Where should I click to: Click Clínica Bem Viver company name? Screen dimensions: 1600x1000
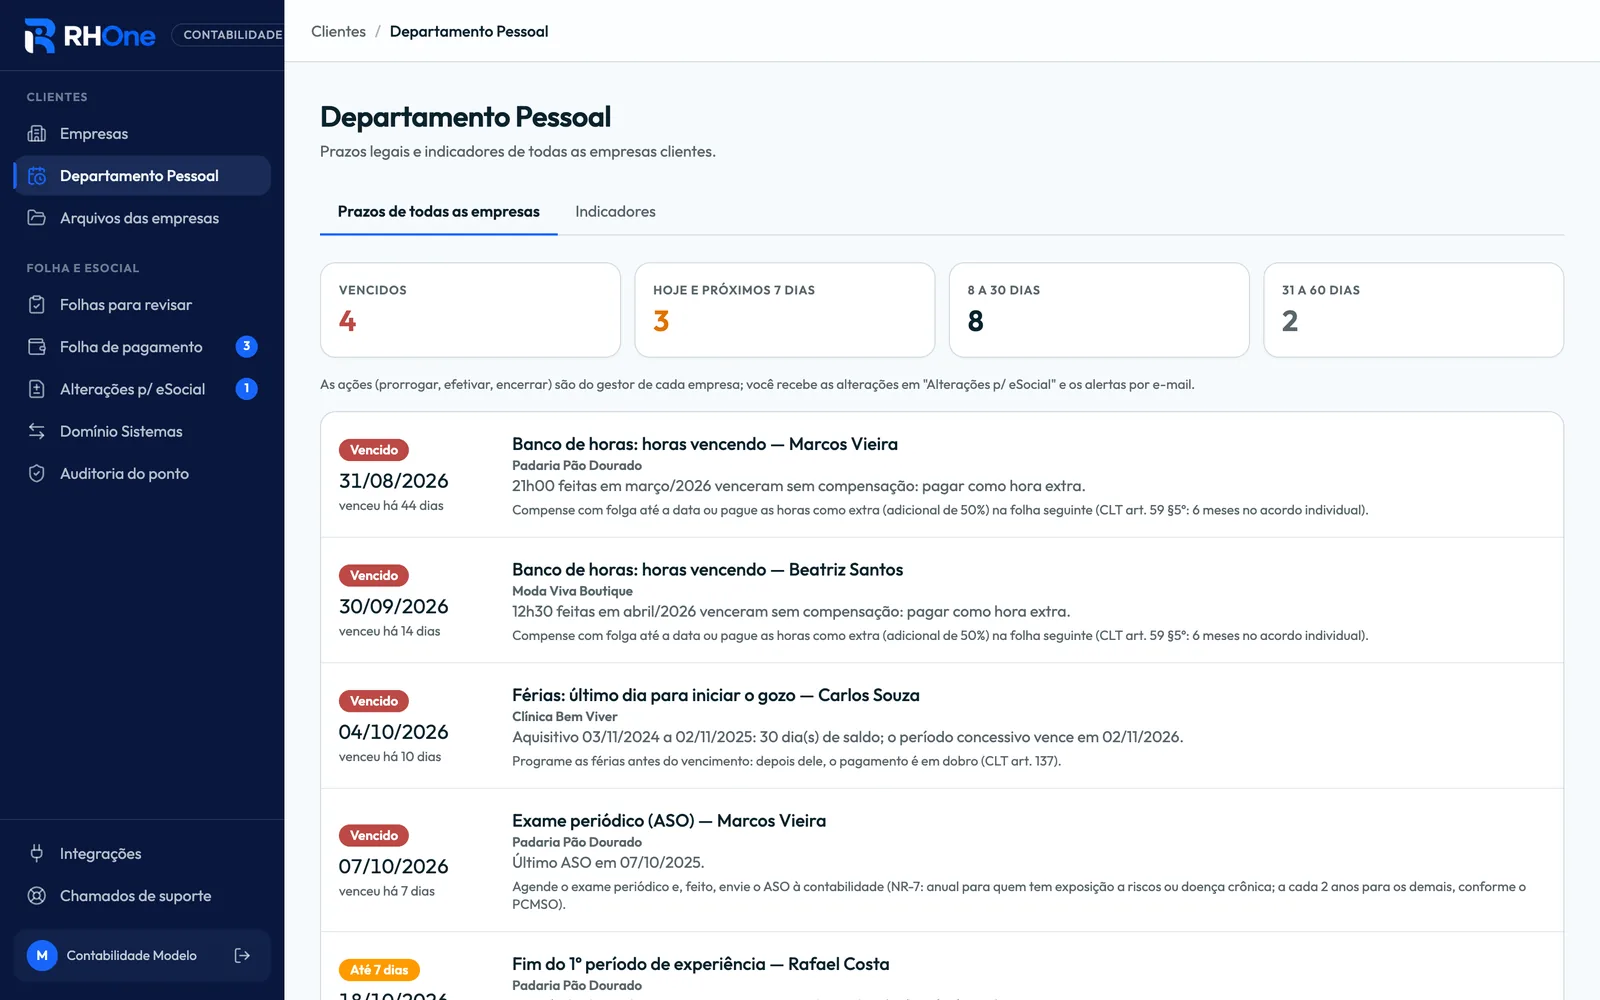click(564, 717)
